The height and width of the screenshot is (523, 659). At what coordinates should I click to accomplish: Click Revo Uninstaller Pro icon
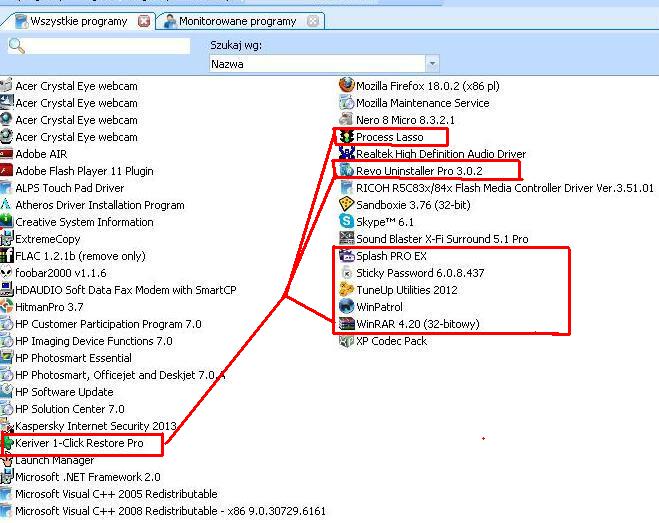click(x=346, y=171)
